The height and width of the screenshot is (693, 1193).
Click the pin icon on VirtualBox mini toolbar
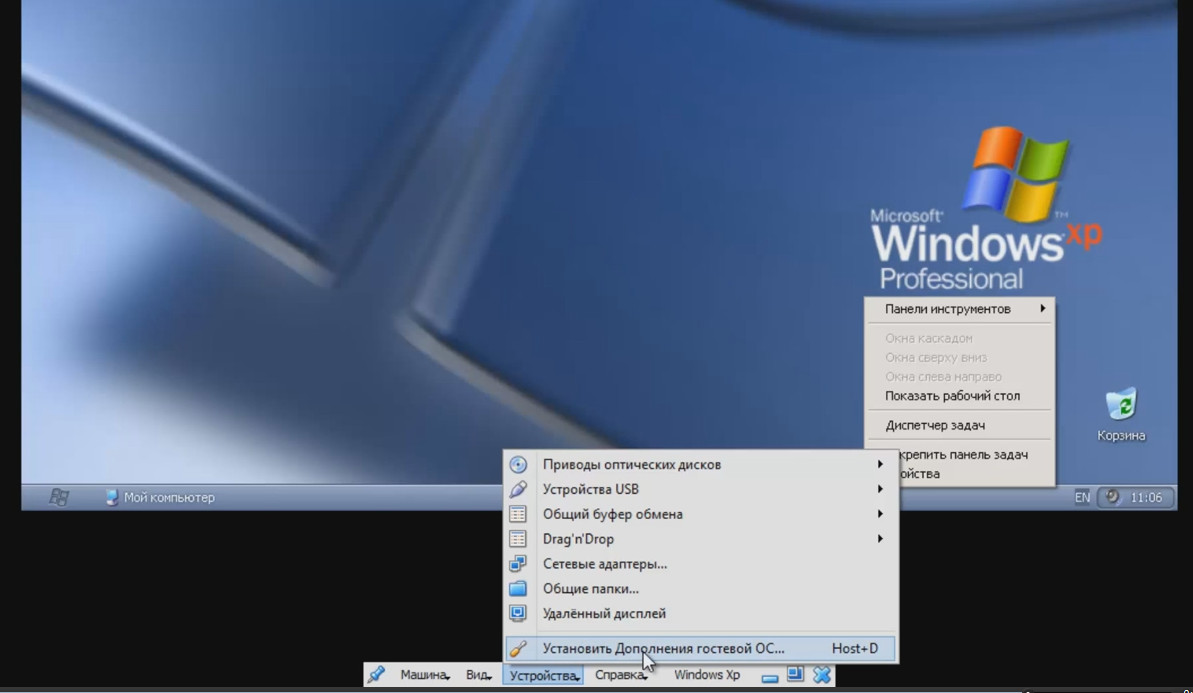(376, 675)
